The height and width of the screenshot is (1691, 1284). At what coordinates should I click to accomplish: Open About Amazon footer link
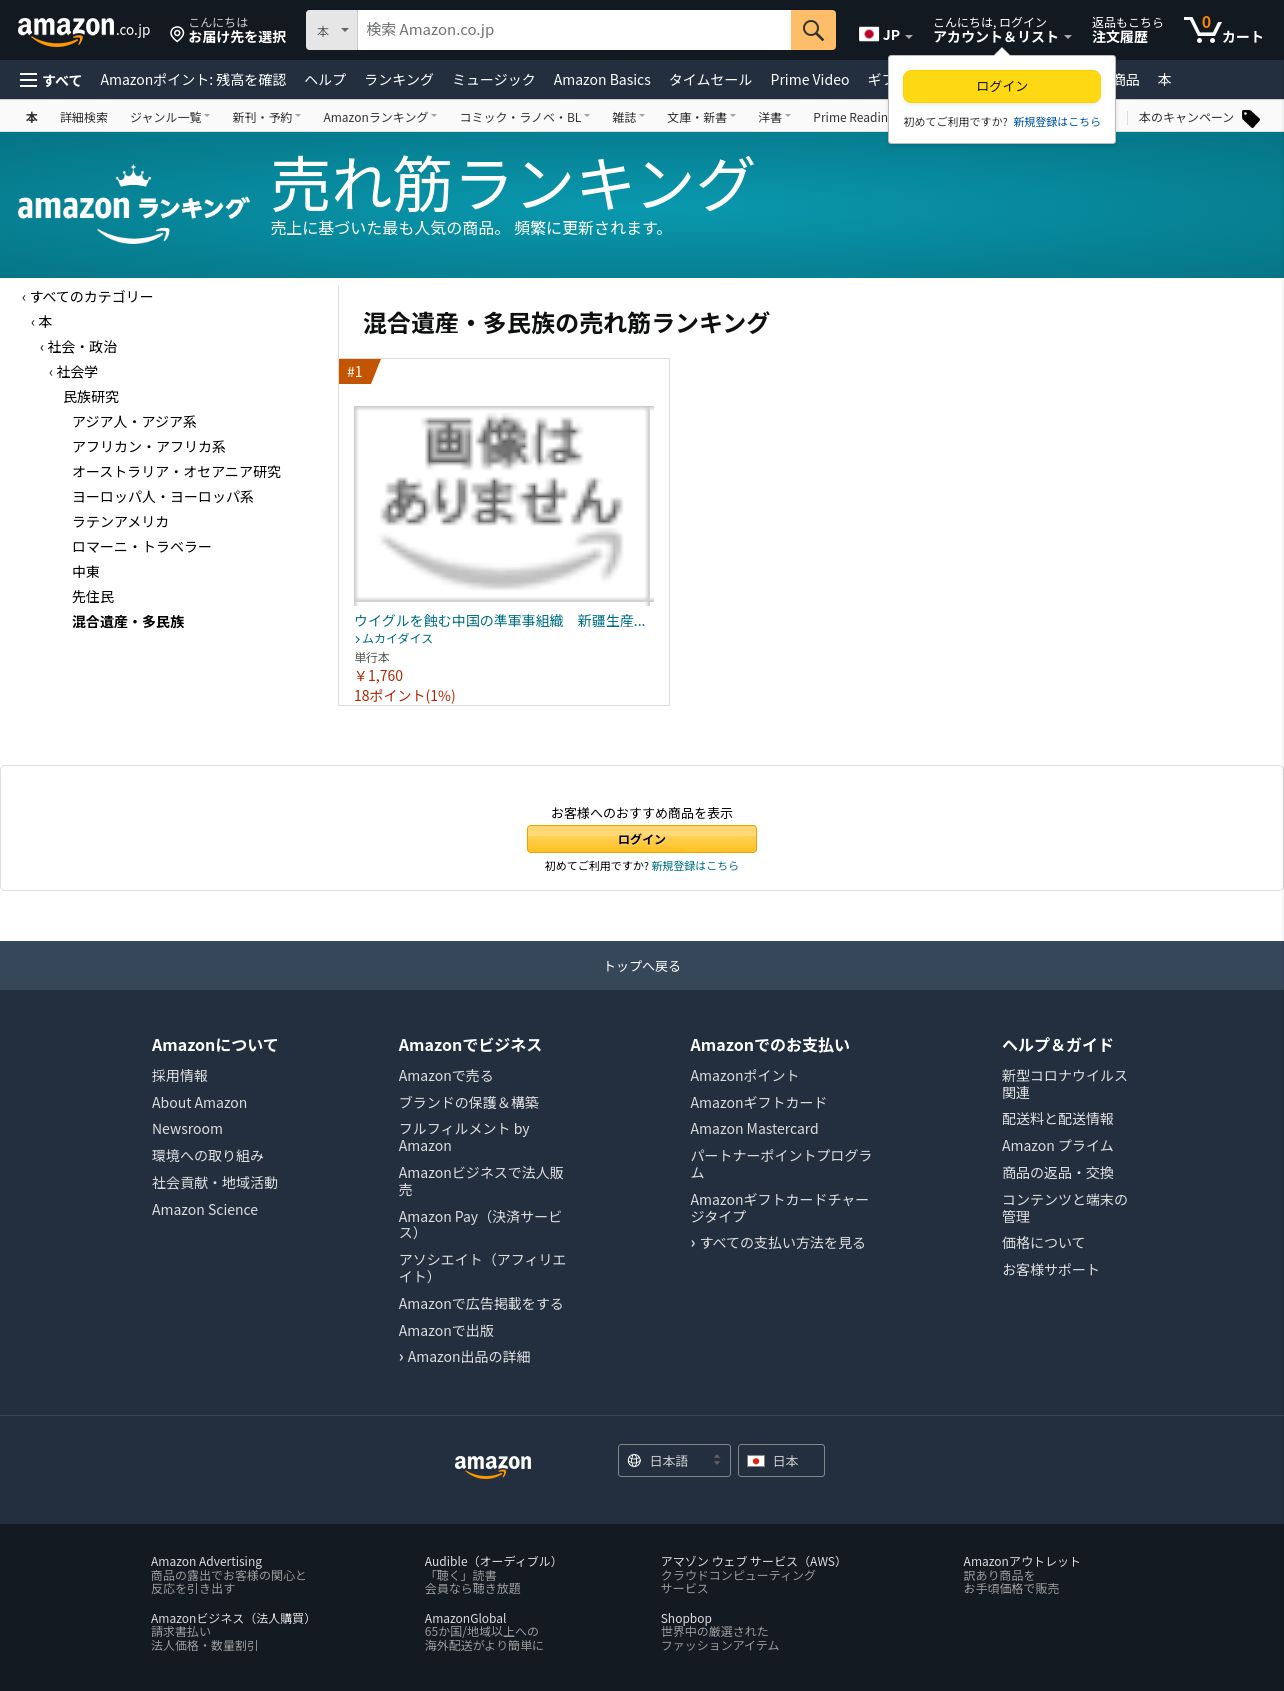click(199, 1103)
